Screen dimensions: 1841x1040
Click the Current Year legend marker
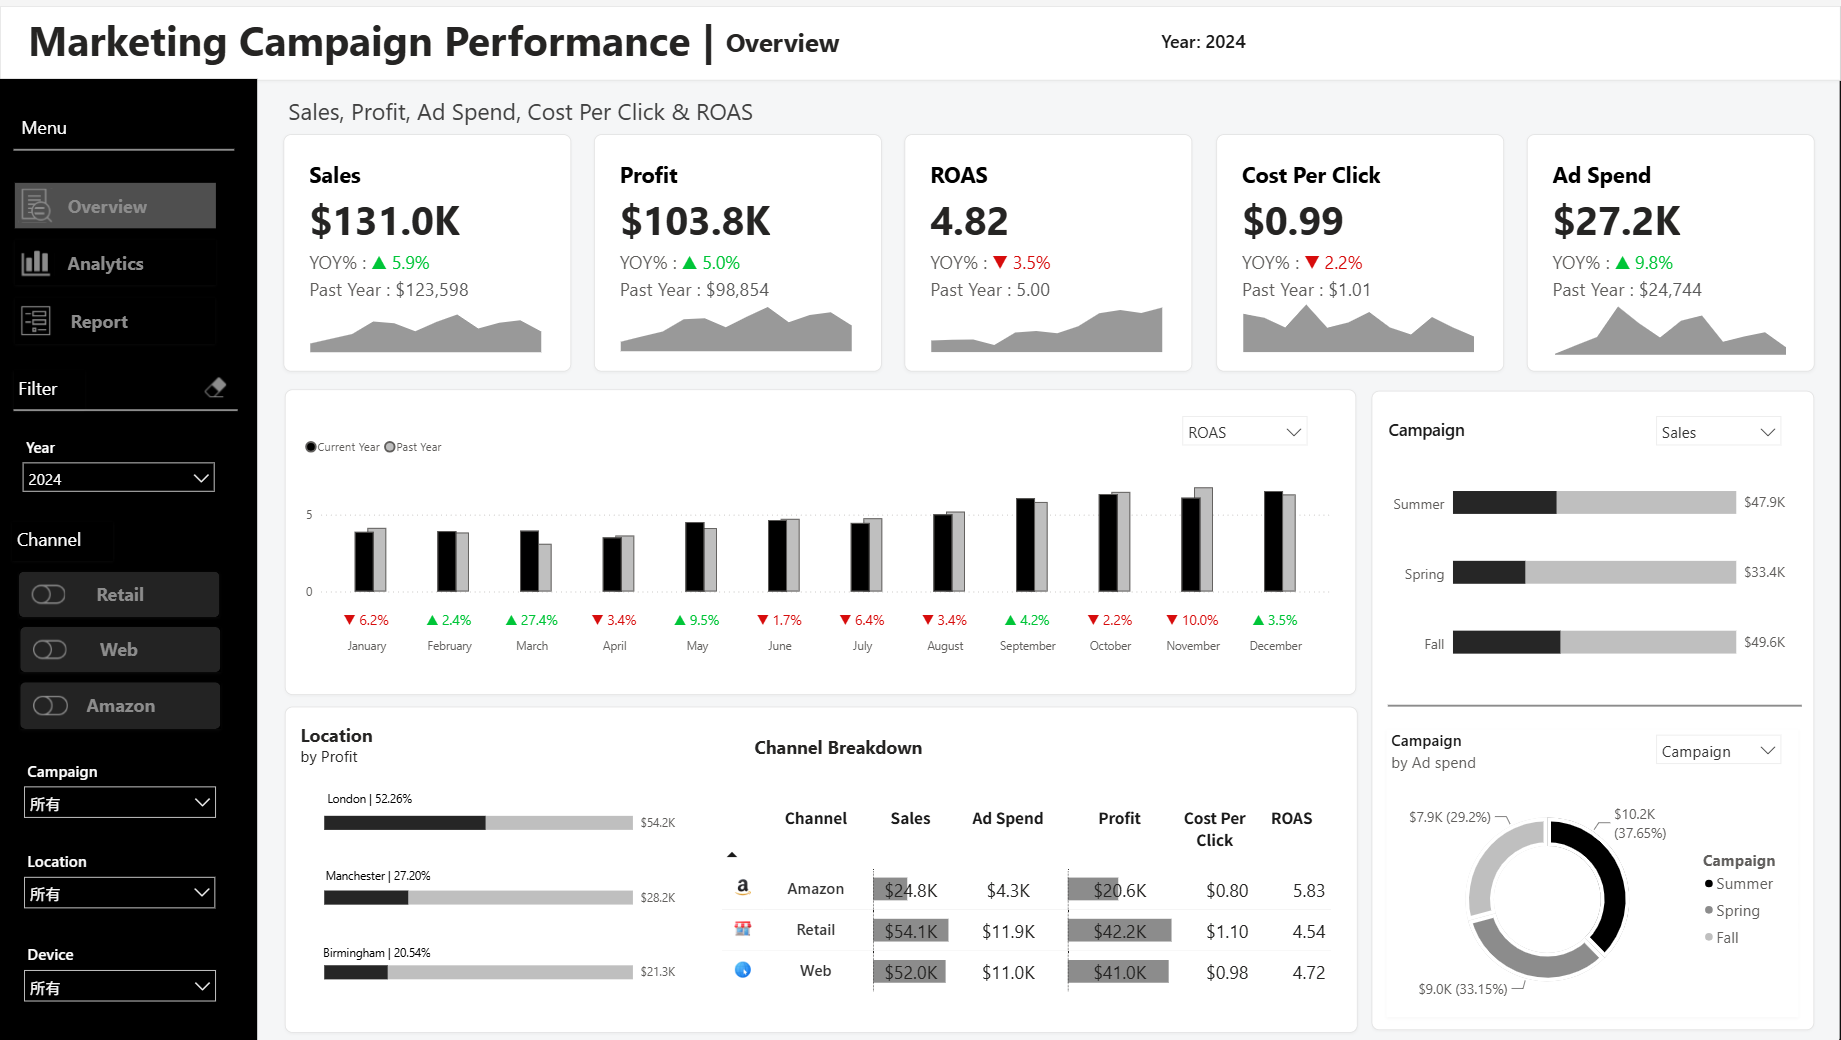coord(311,447)
